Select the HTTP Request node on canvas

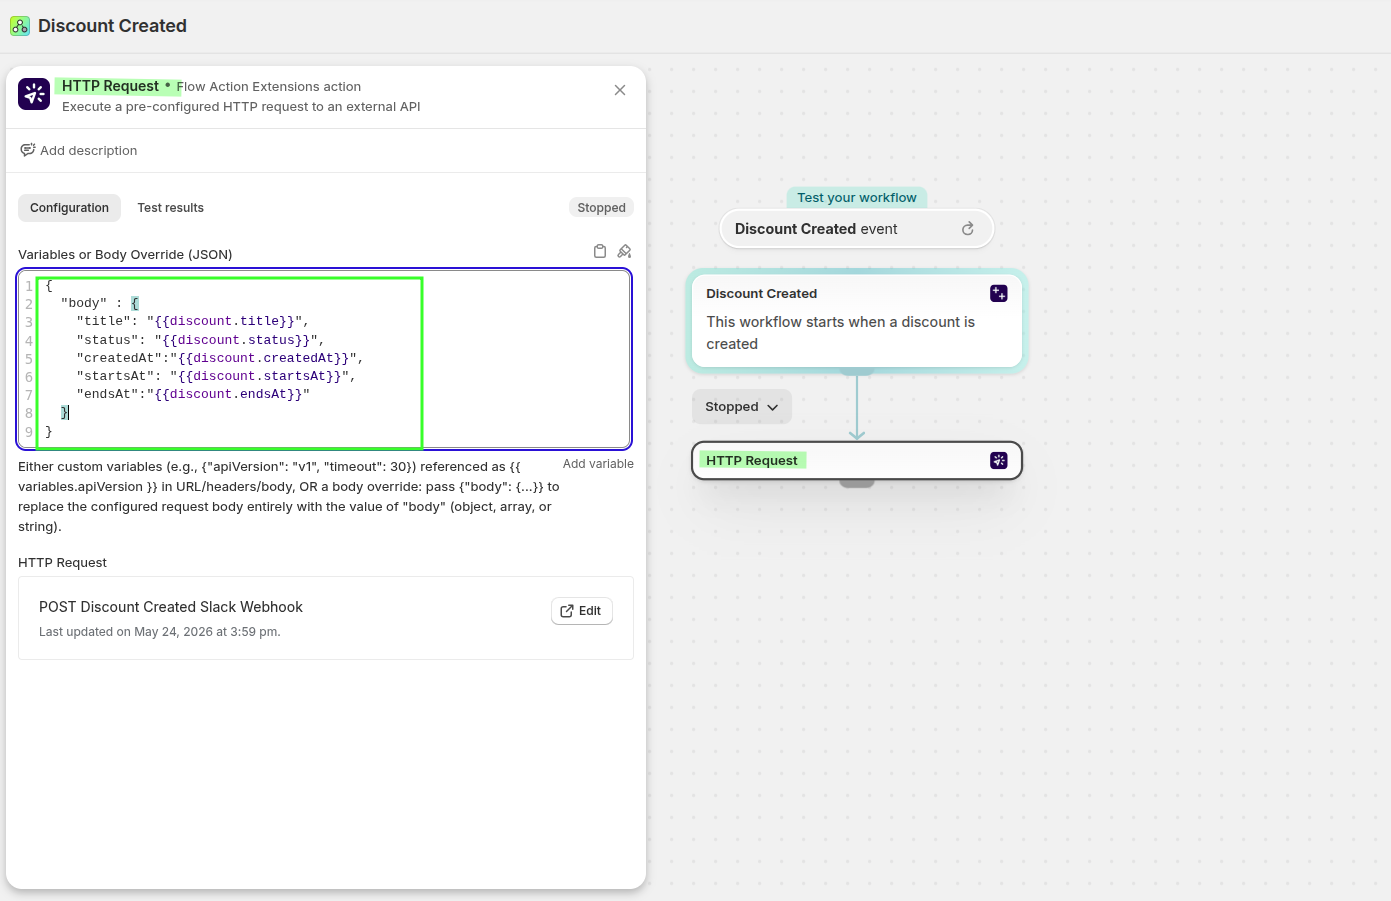[x=857, y=461]
